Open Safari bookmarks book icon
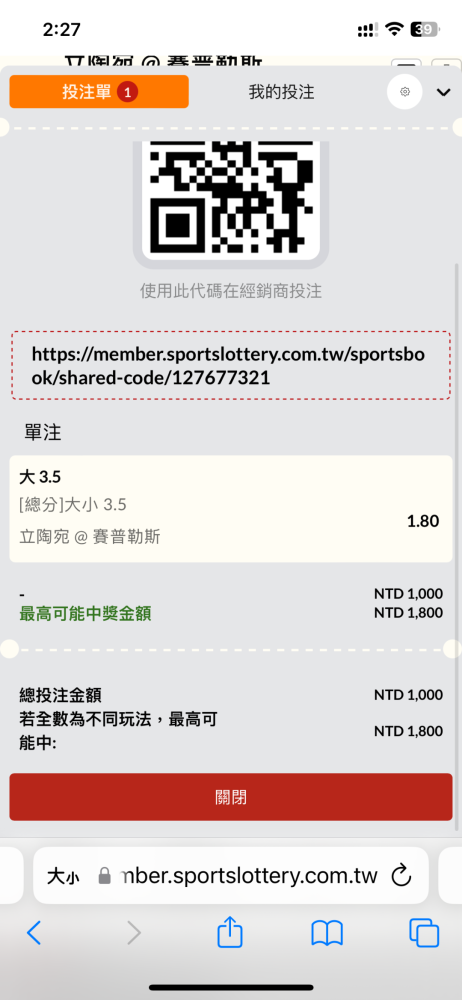Viewport: 462px width, 1000px height. (x=327, y=934)
